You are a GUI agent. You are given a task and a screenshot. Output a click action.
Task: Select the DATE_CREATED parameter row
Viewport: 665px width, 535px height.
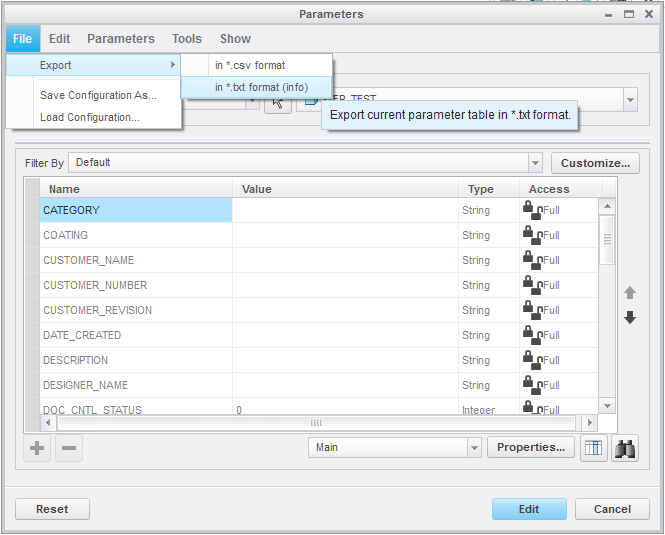319,335
